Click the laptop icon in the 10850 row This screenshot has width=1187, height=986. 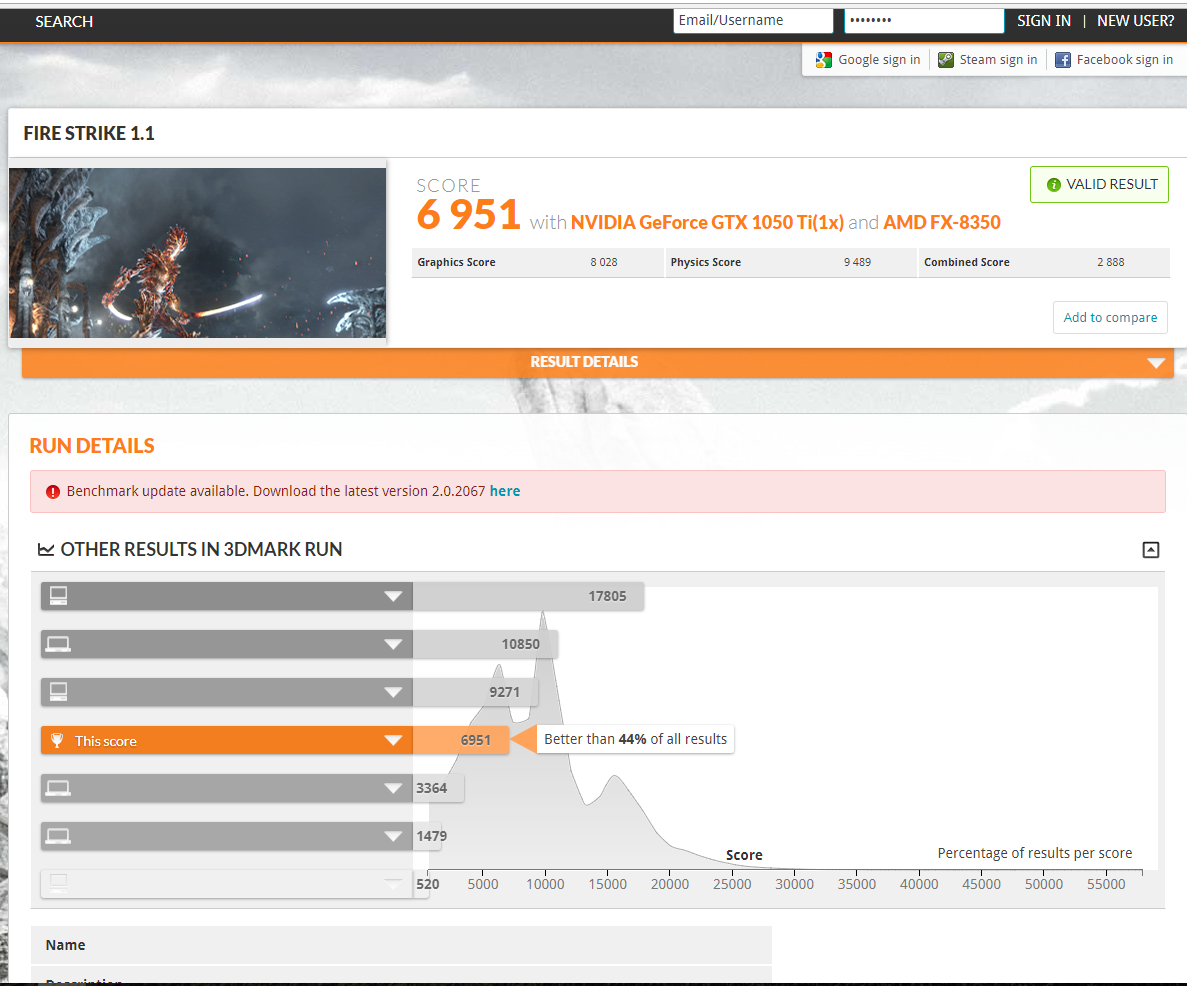tap(58, 644)
